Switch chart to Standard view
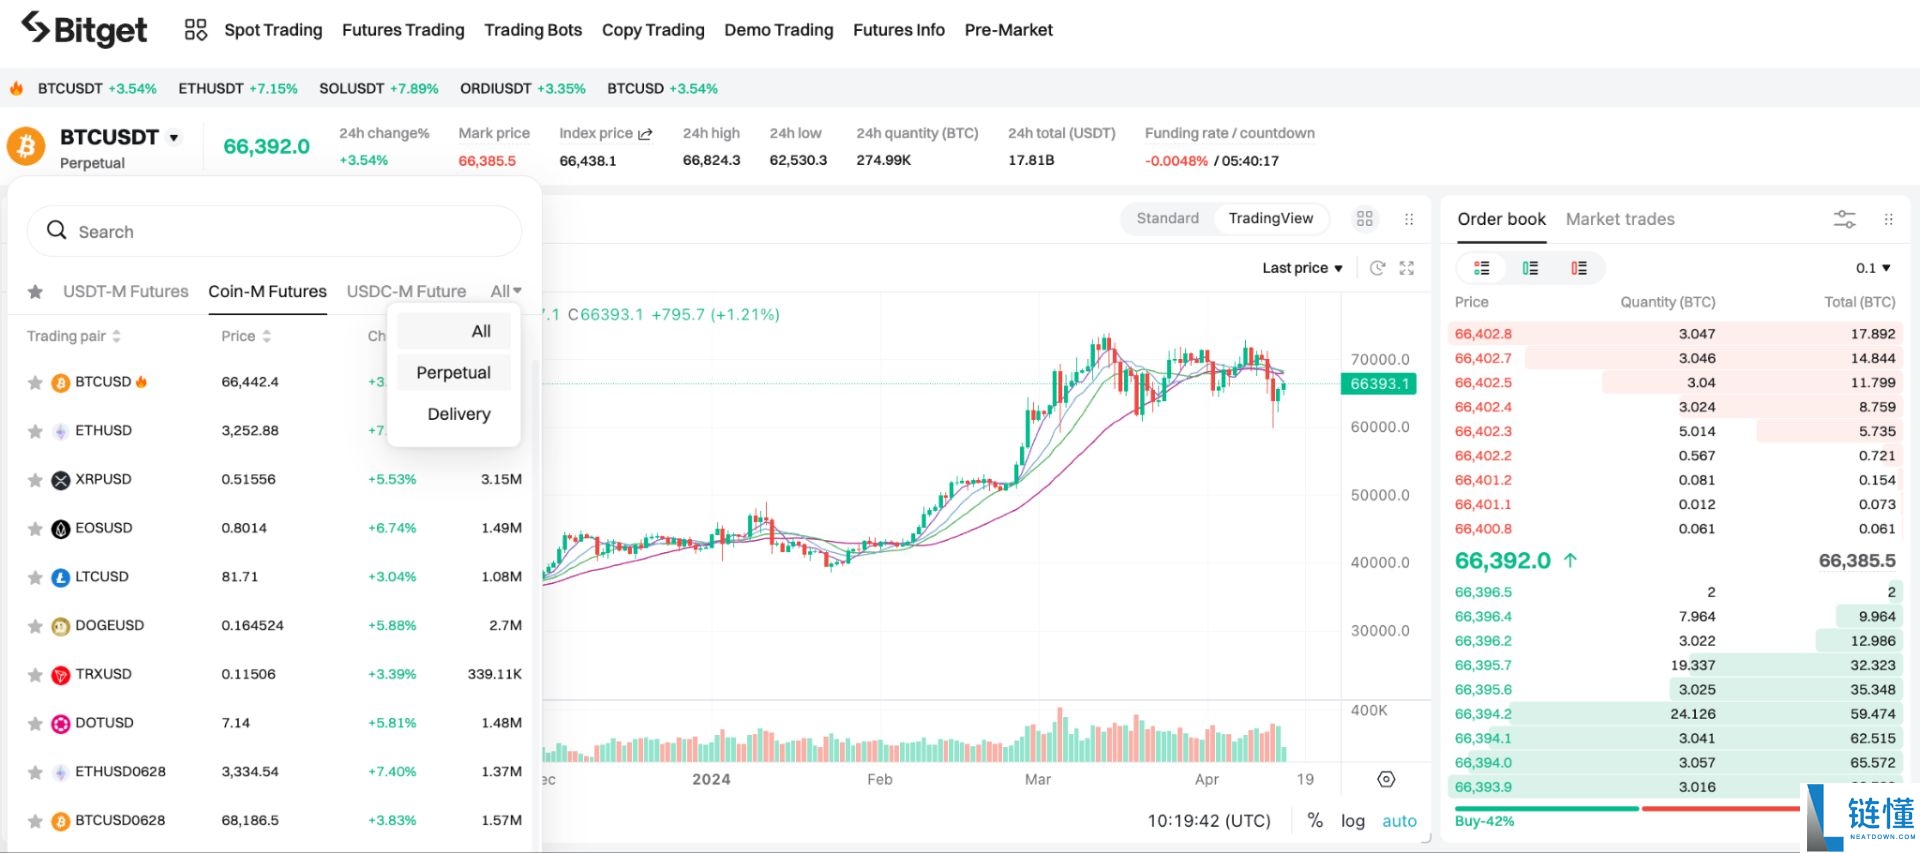This screenshot has height=853, width=1920. (1167, 218)
